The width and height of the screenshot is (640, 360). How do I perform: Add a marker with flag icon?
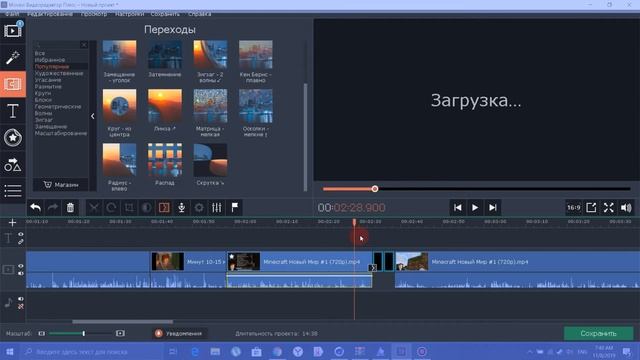(x=235, y=208)
